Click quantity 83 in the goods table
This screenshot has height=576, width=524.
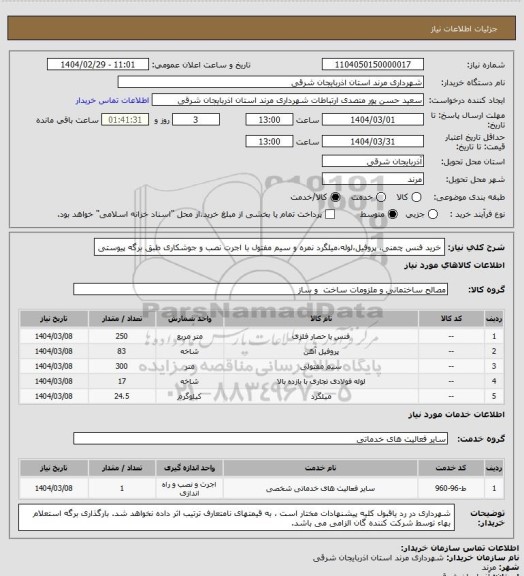click(122, 351)
